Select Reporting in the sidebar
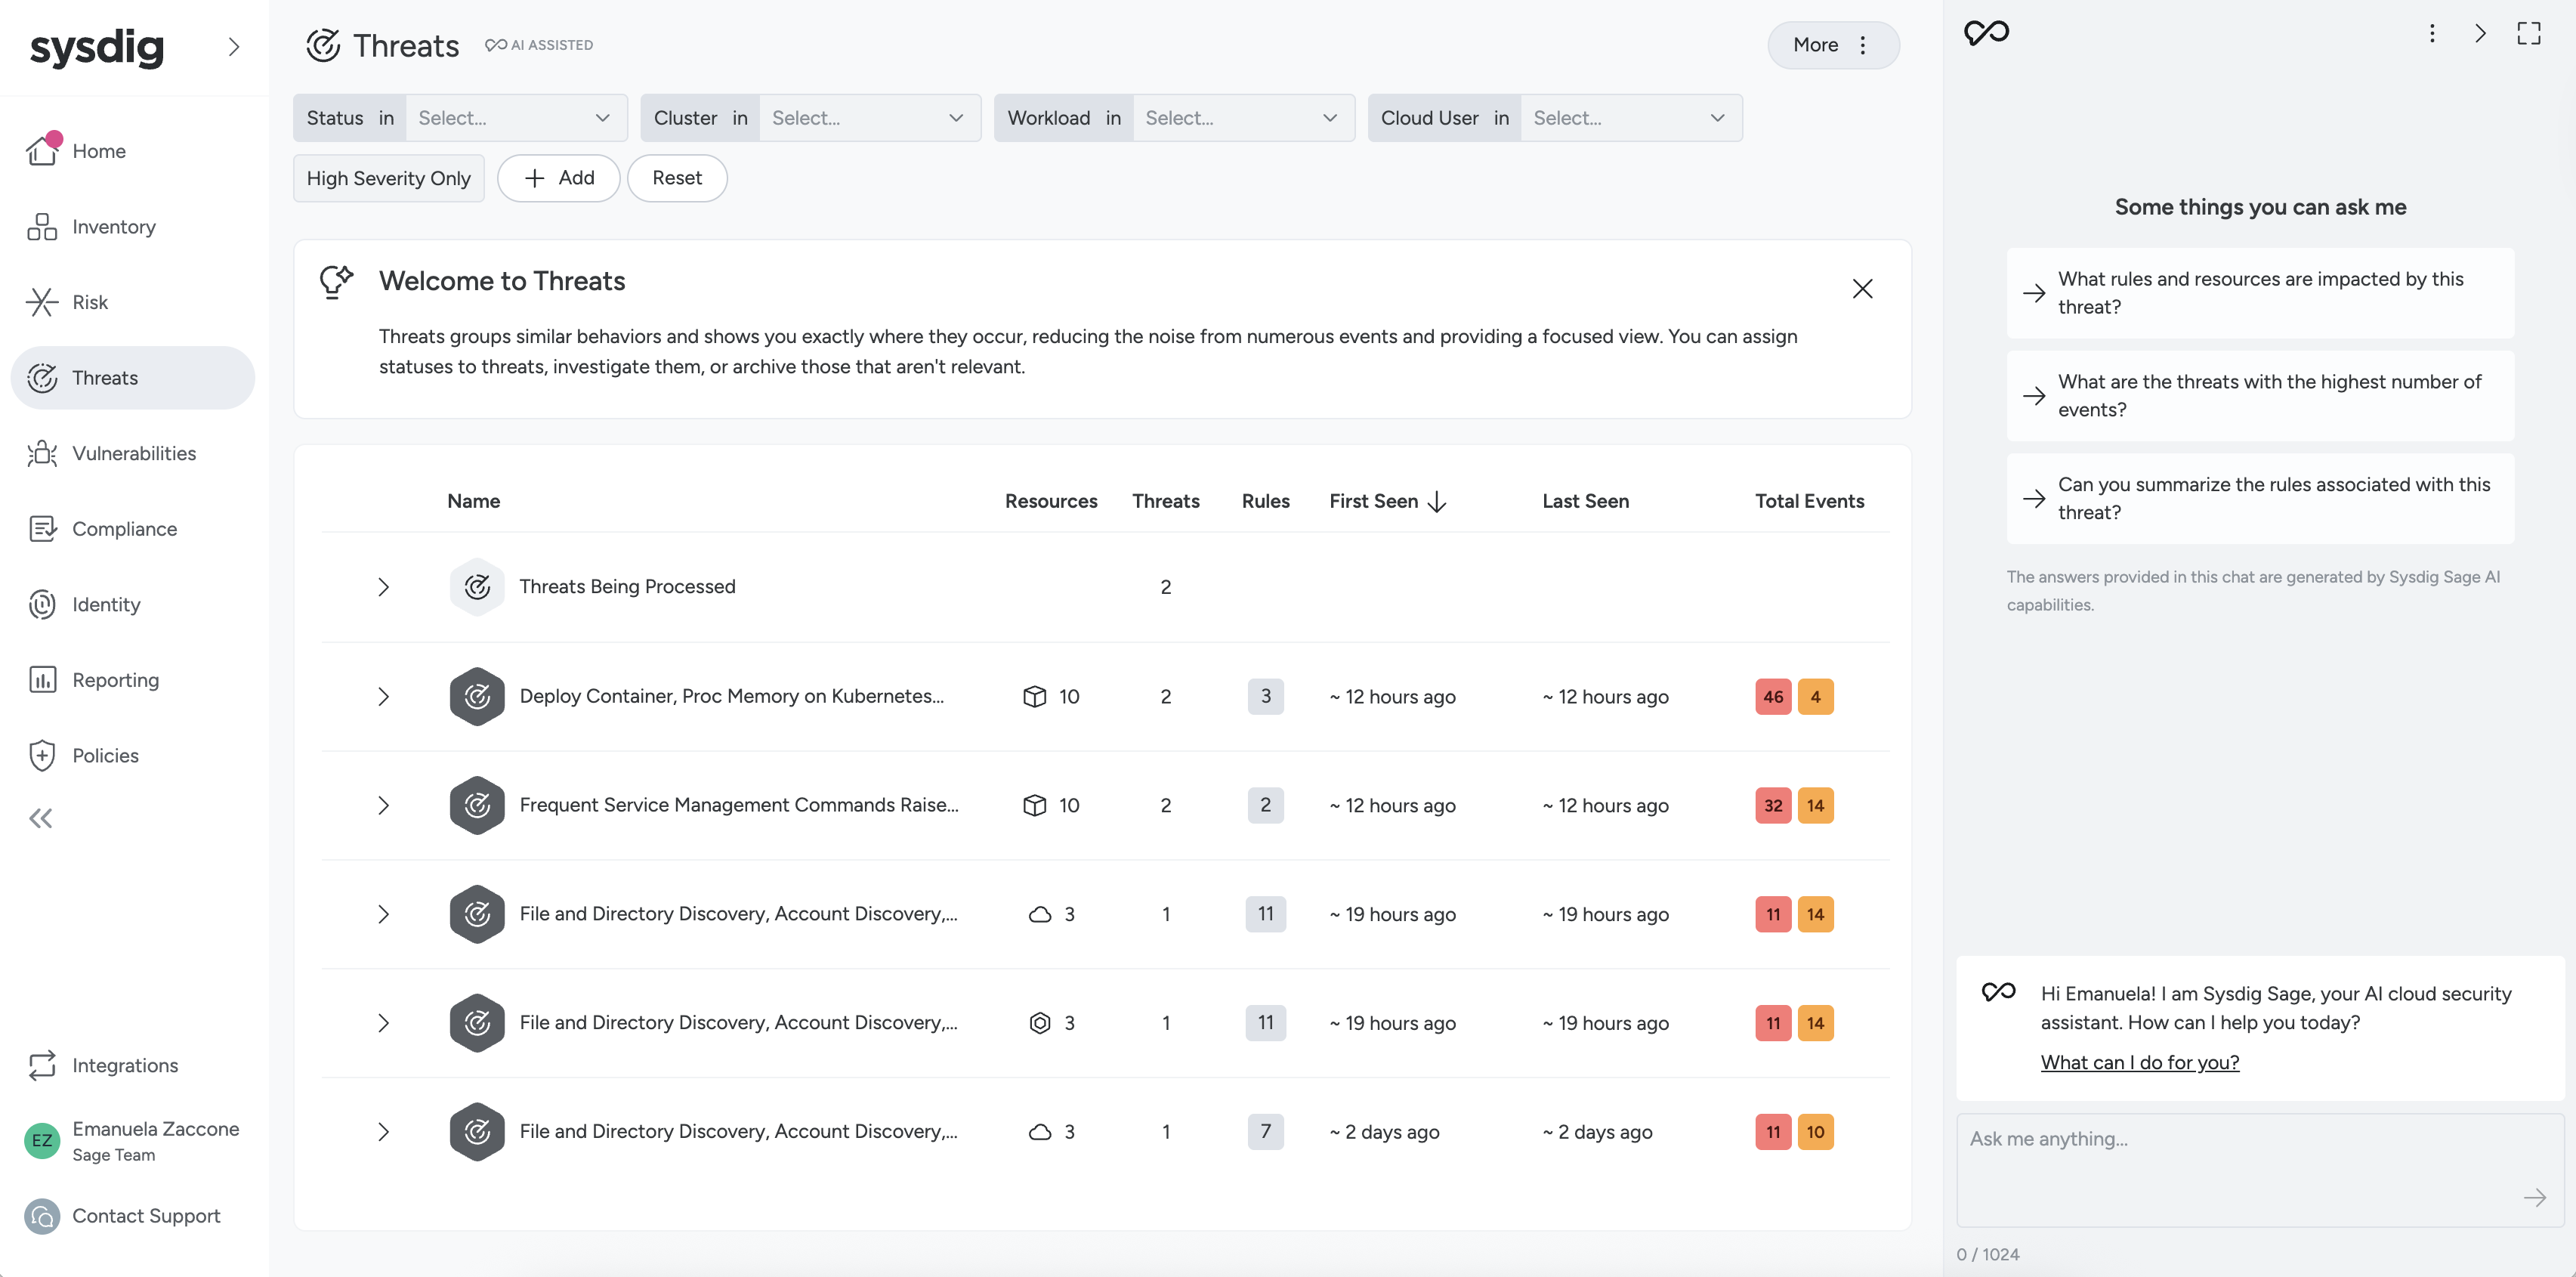The height and width of the screenshot is (1277, 2576). coord(115,680)
